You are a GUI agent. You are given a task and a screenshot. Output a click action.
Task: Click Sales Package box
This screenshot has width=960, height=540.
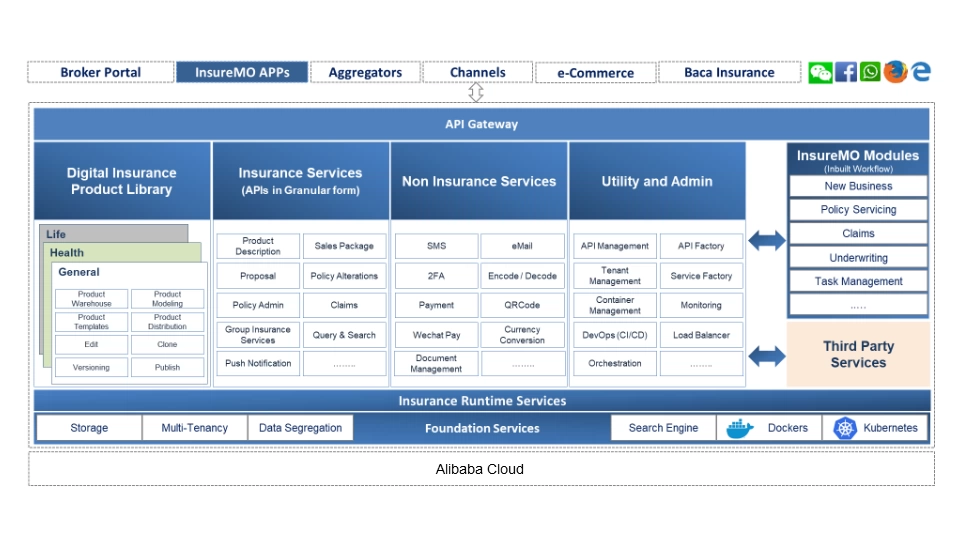click(344, 246)
